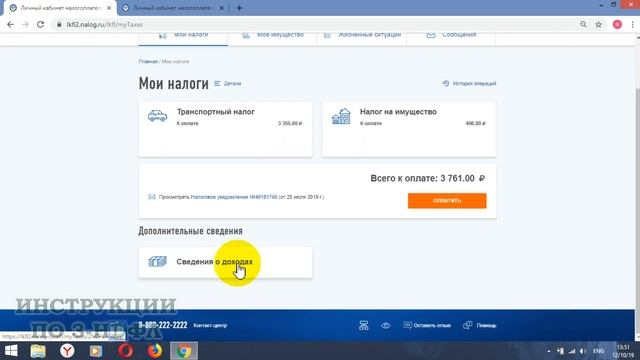This screenshot has height=360, width=640.
Task: Open the Детали view link
Action: (228, 83)
